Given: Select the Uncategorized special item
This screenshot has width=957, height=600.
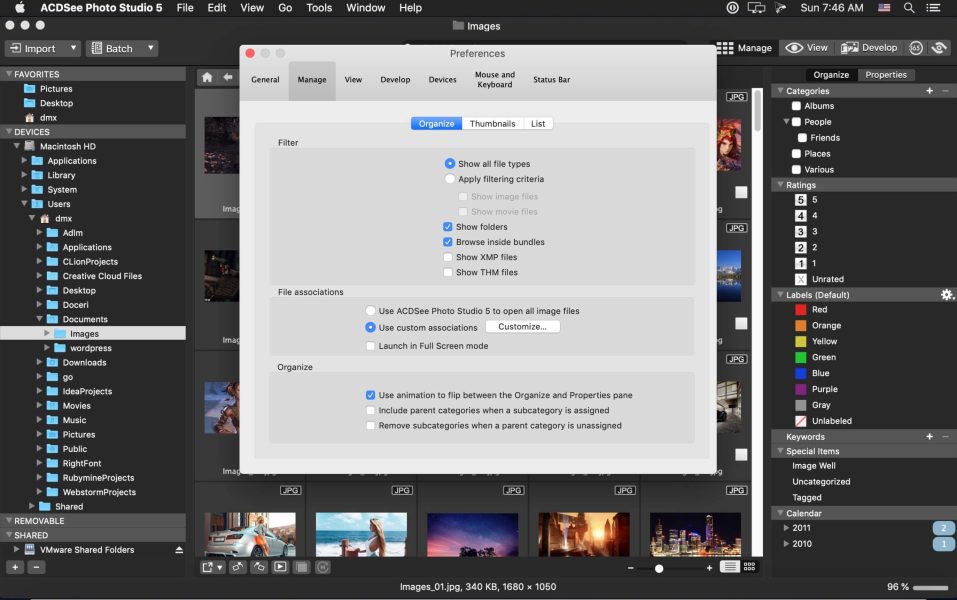Looking at the screenshot, I should 821,482.
